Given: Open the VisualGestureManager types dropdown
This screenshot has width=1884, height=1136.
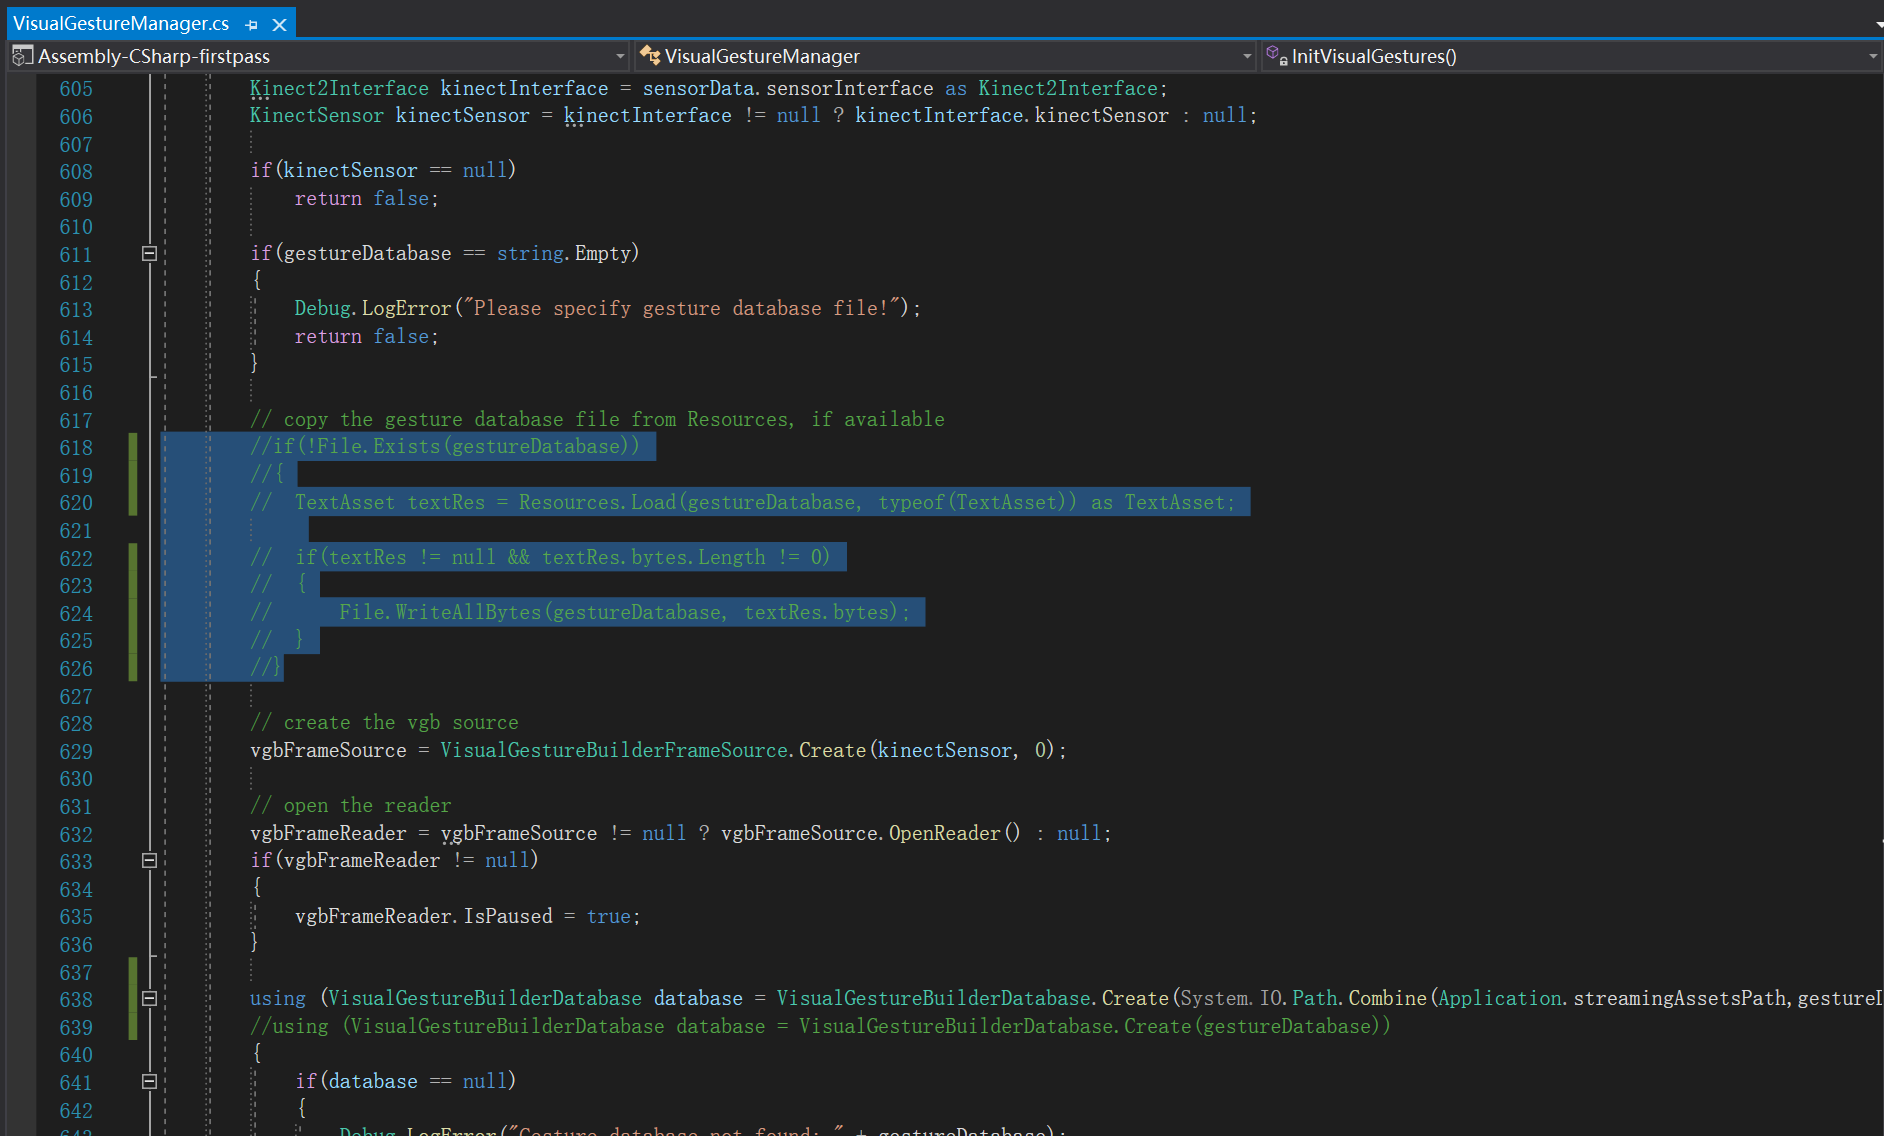Looking at the screenshot, I should [x=1246, y=56].
